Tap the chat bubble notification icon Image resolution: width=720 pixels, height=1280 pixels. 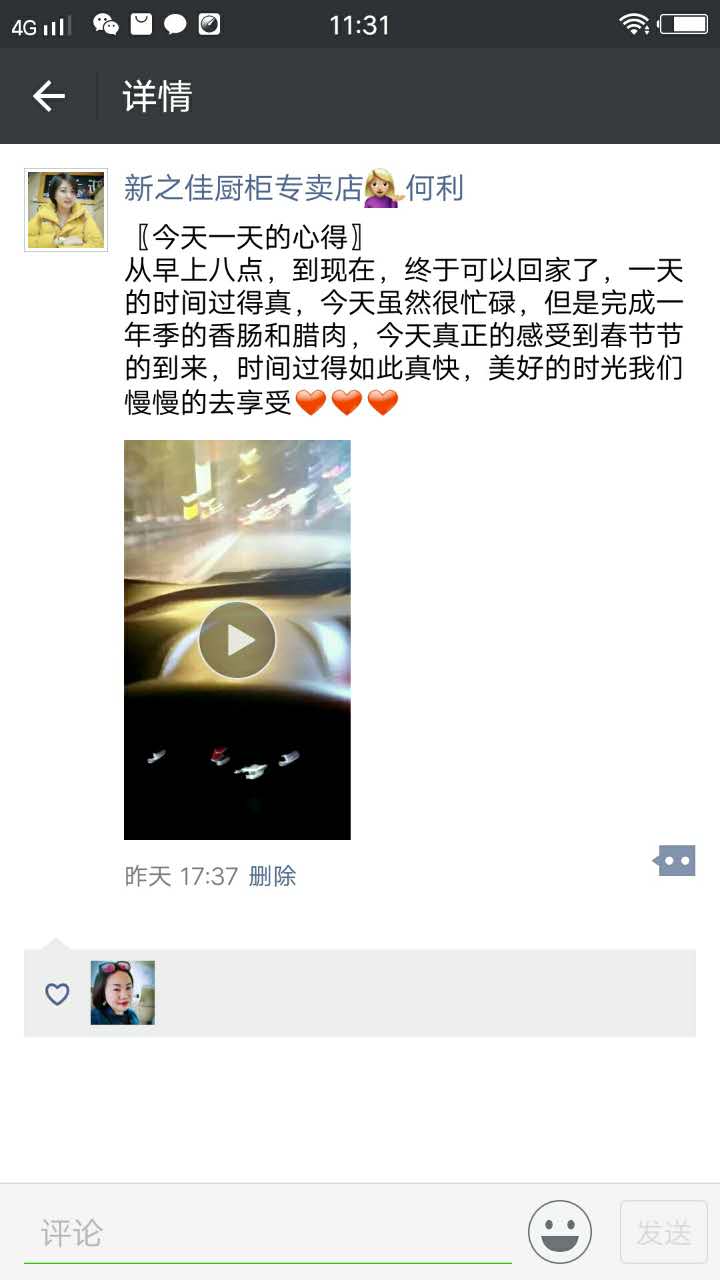pyautogui.click(x=175, y=24)
